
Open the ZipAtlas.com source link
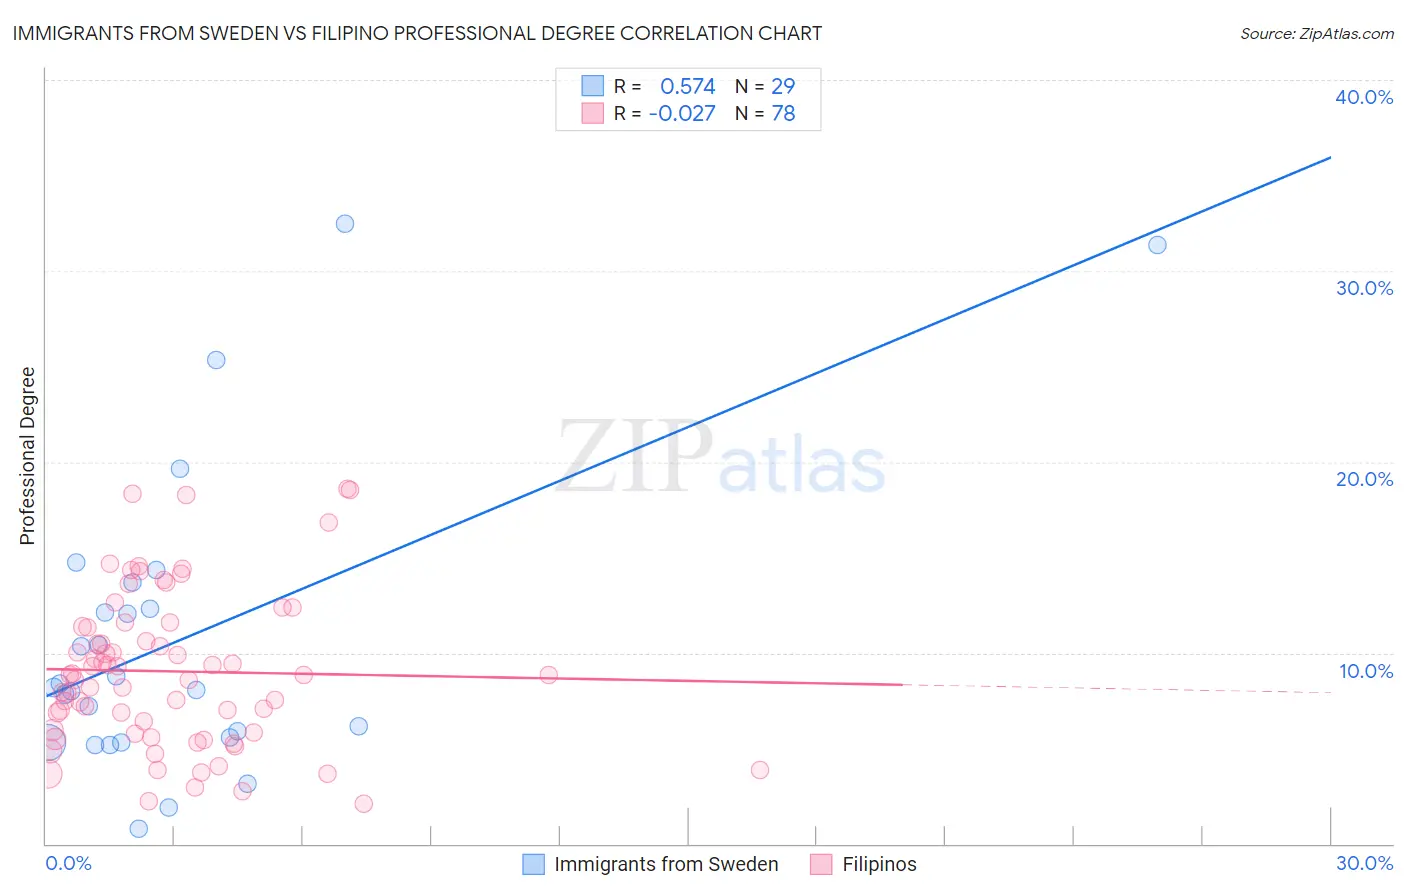[x=1317, y=34]
